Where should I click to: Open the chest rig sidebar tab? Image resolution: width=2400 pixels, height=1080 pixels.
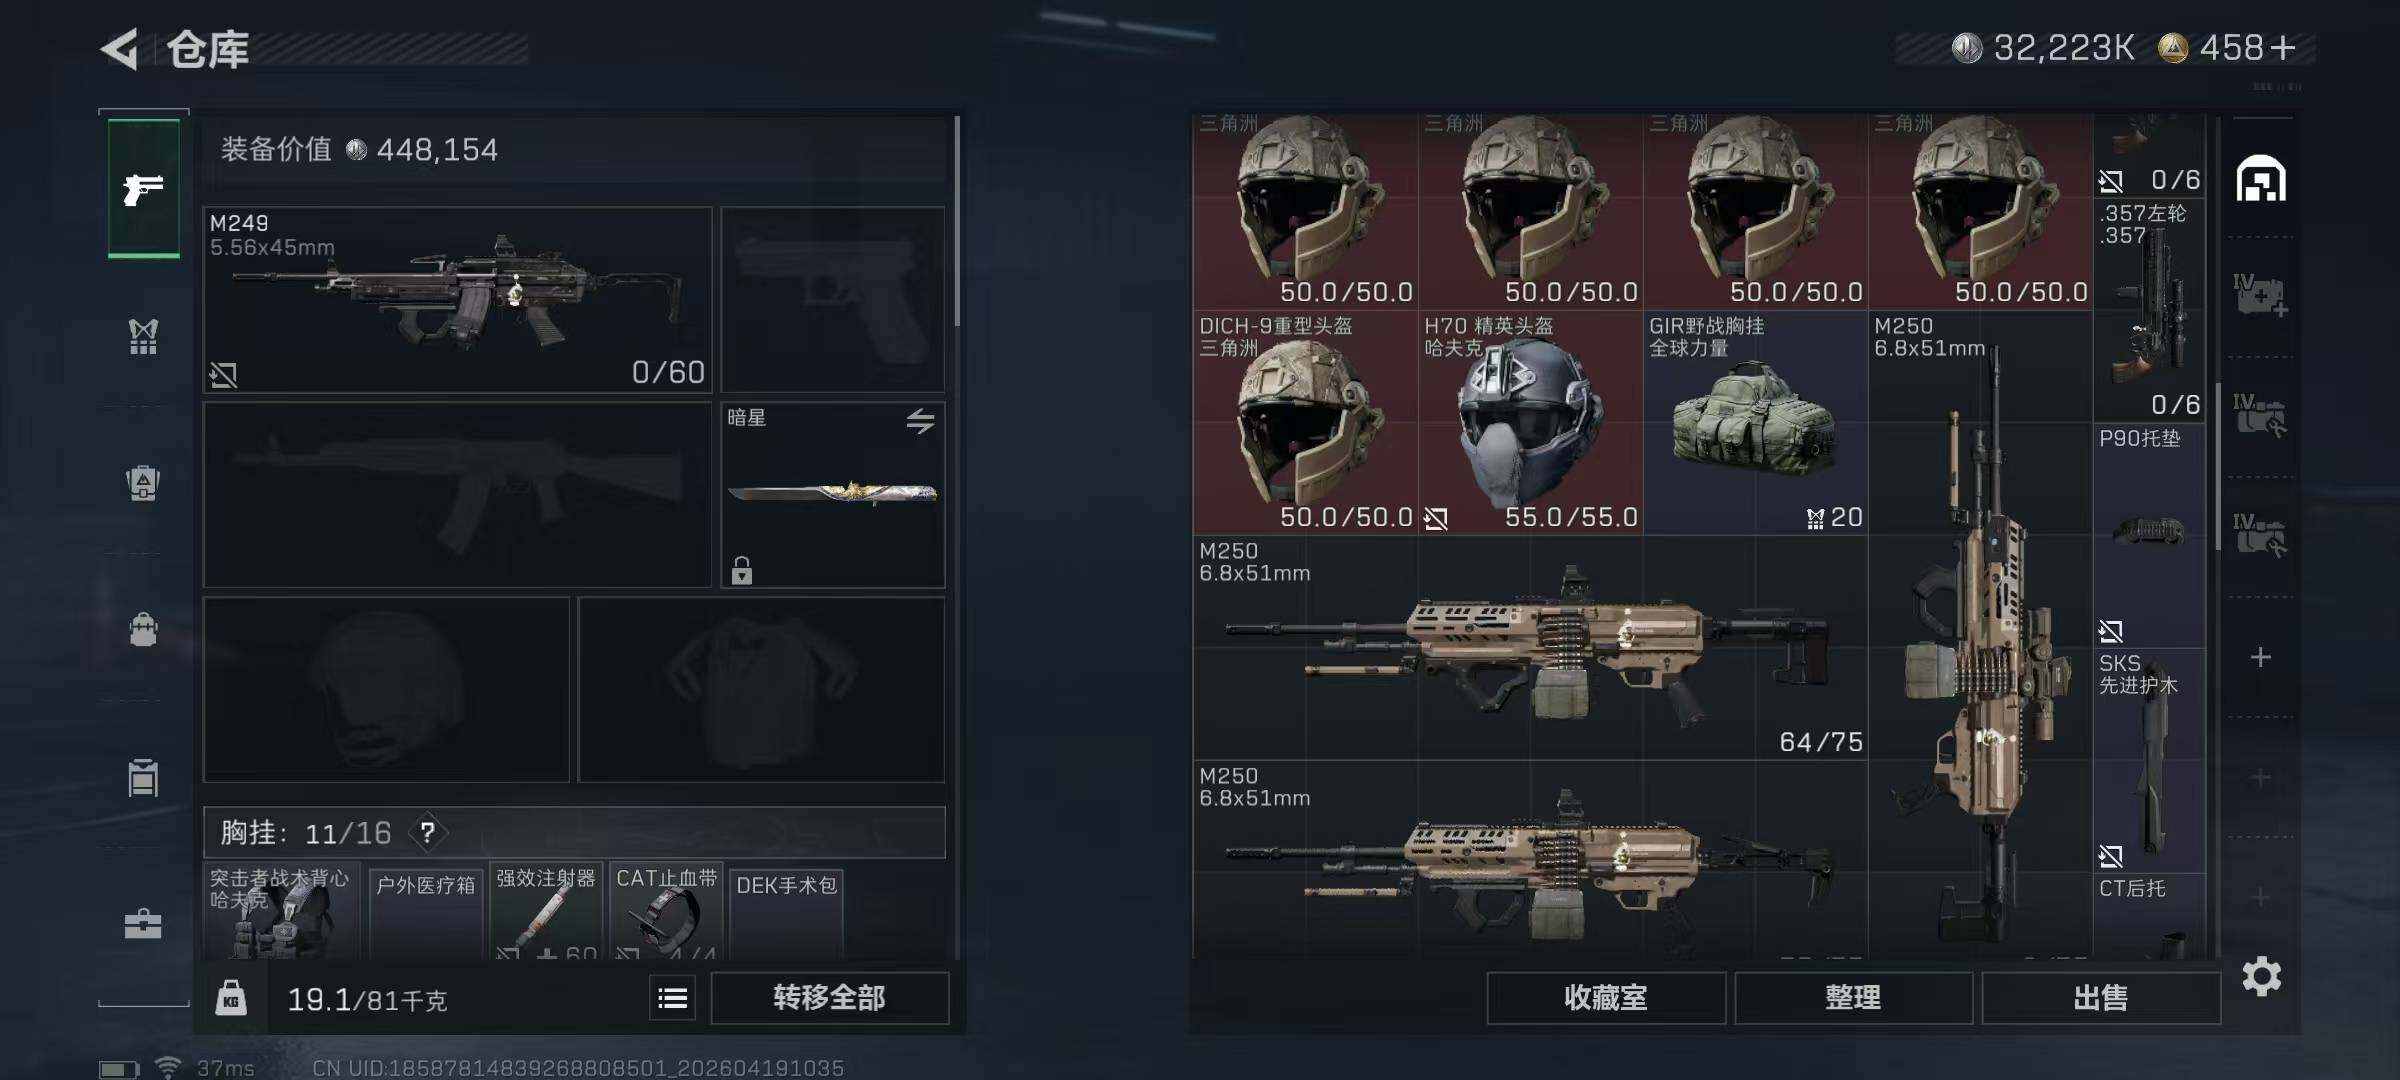coord(143,336)
